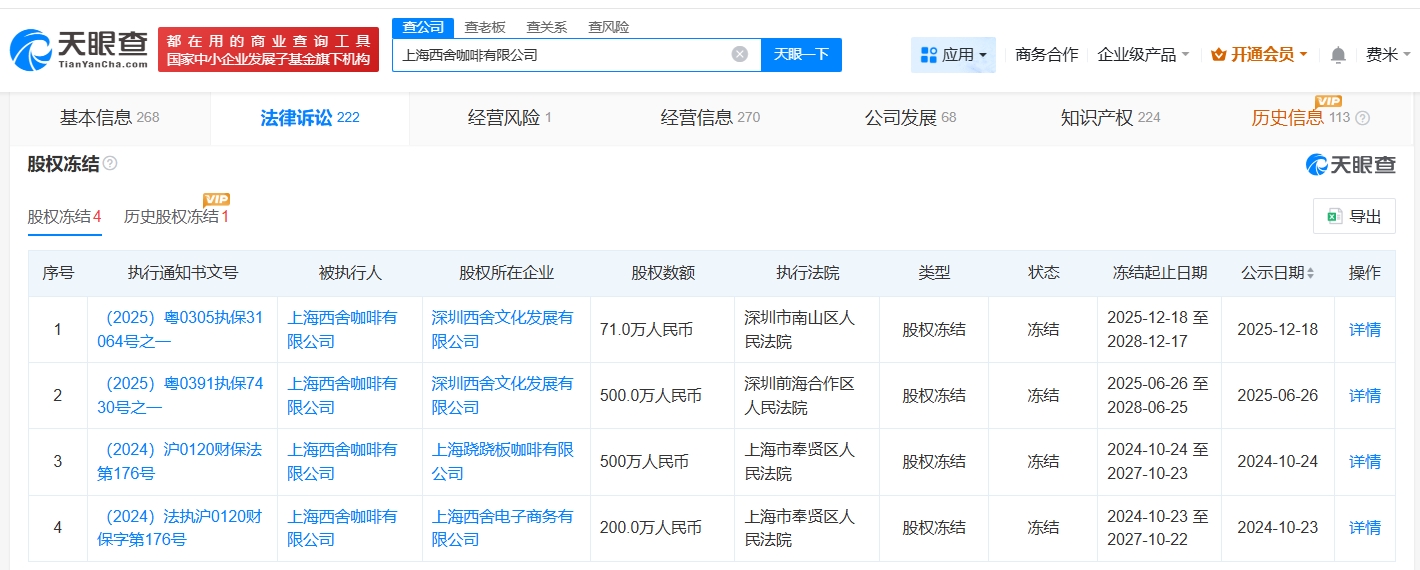1420x570 pixels.
Task: Select the 查关系 search tab
Action: pos(546,27)
